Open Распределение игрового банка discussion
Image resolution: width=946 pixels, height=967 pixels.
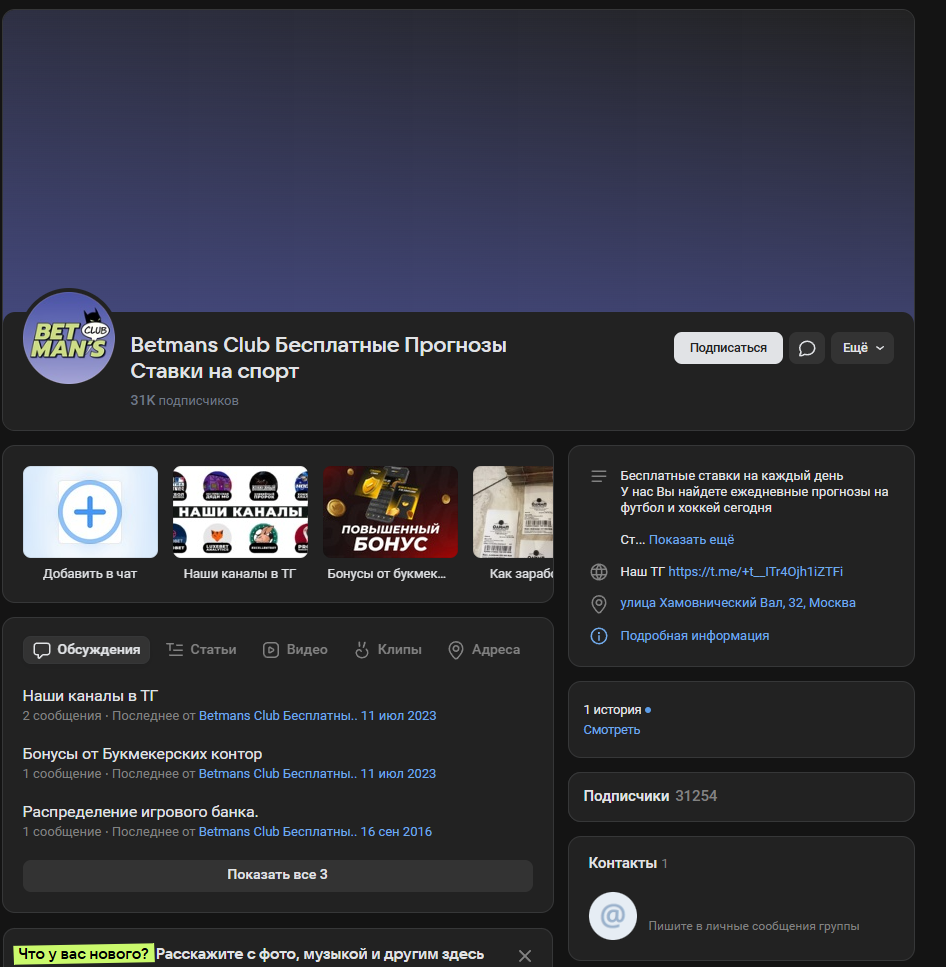(141, 812)
